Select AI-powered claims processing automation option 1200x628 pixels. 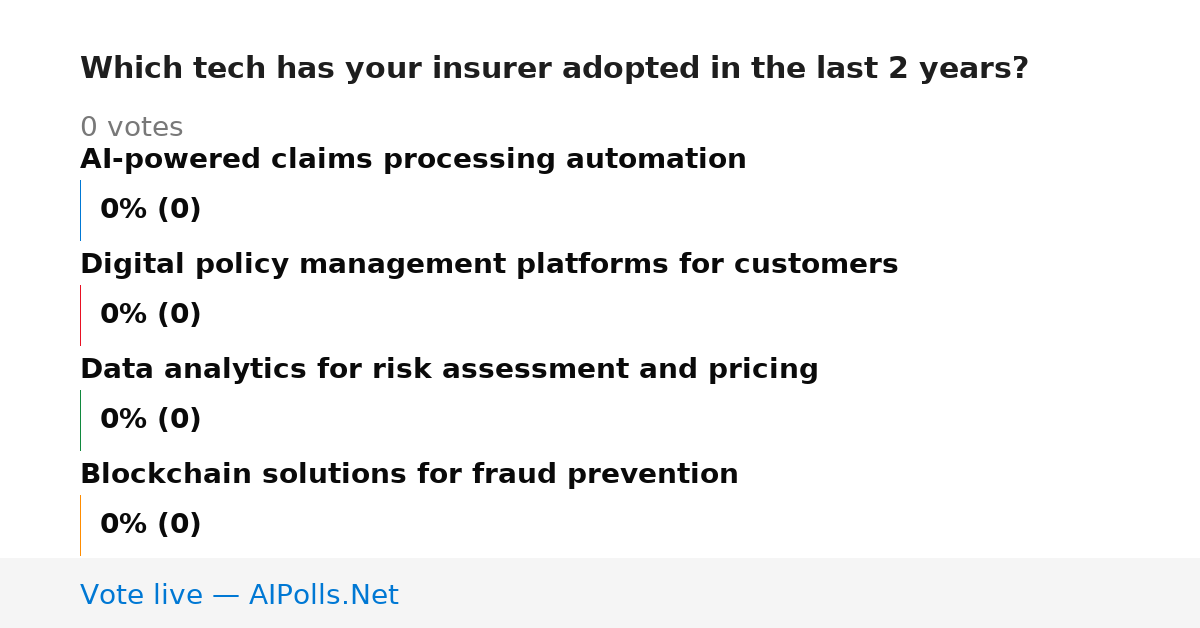[413, 160]
